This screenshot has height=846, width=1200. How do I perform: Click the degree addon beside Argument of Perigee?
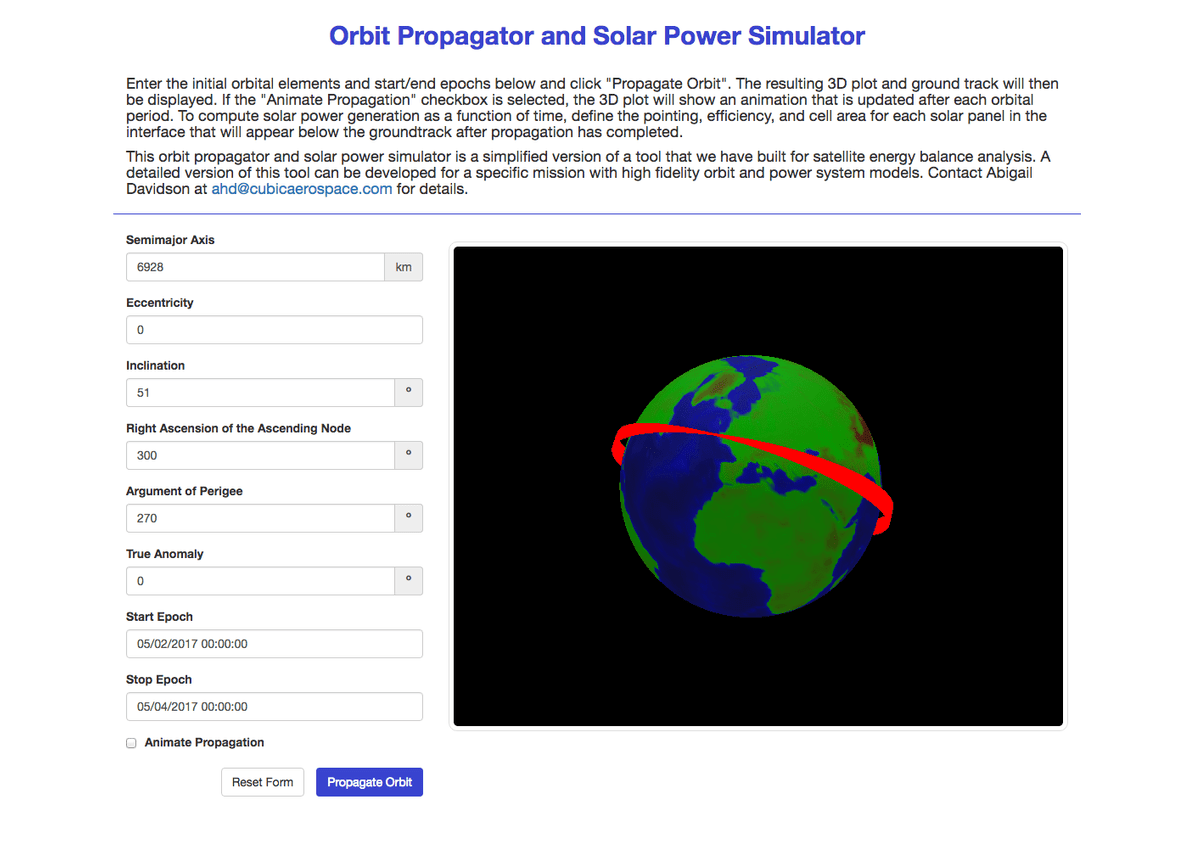(408, 518)
